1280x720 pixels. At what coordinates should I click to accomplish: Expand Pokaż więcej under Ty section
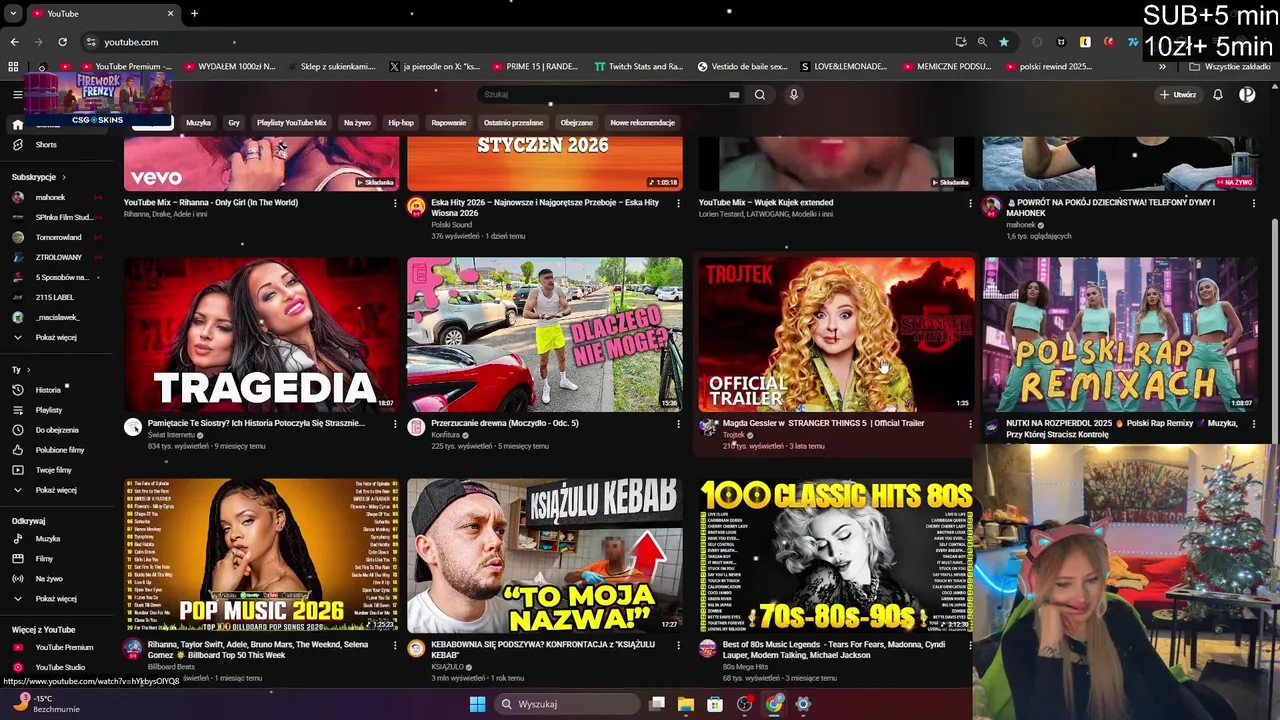[58, 490]
